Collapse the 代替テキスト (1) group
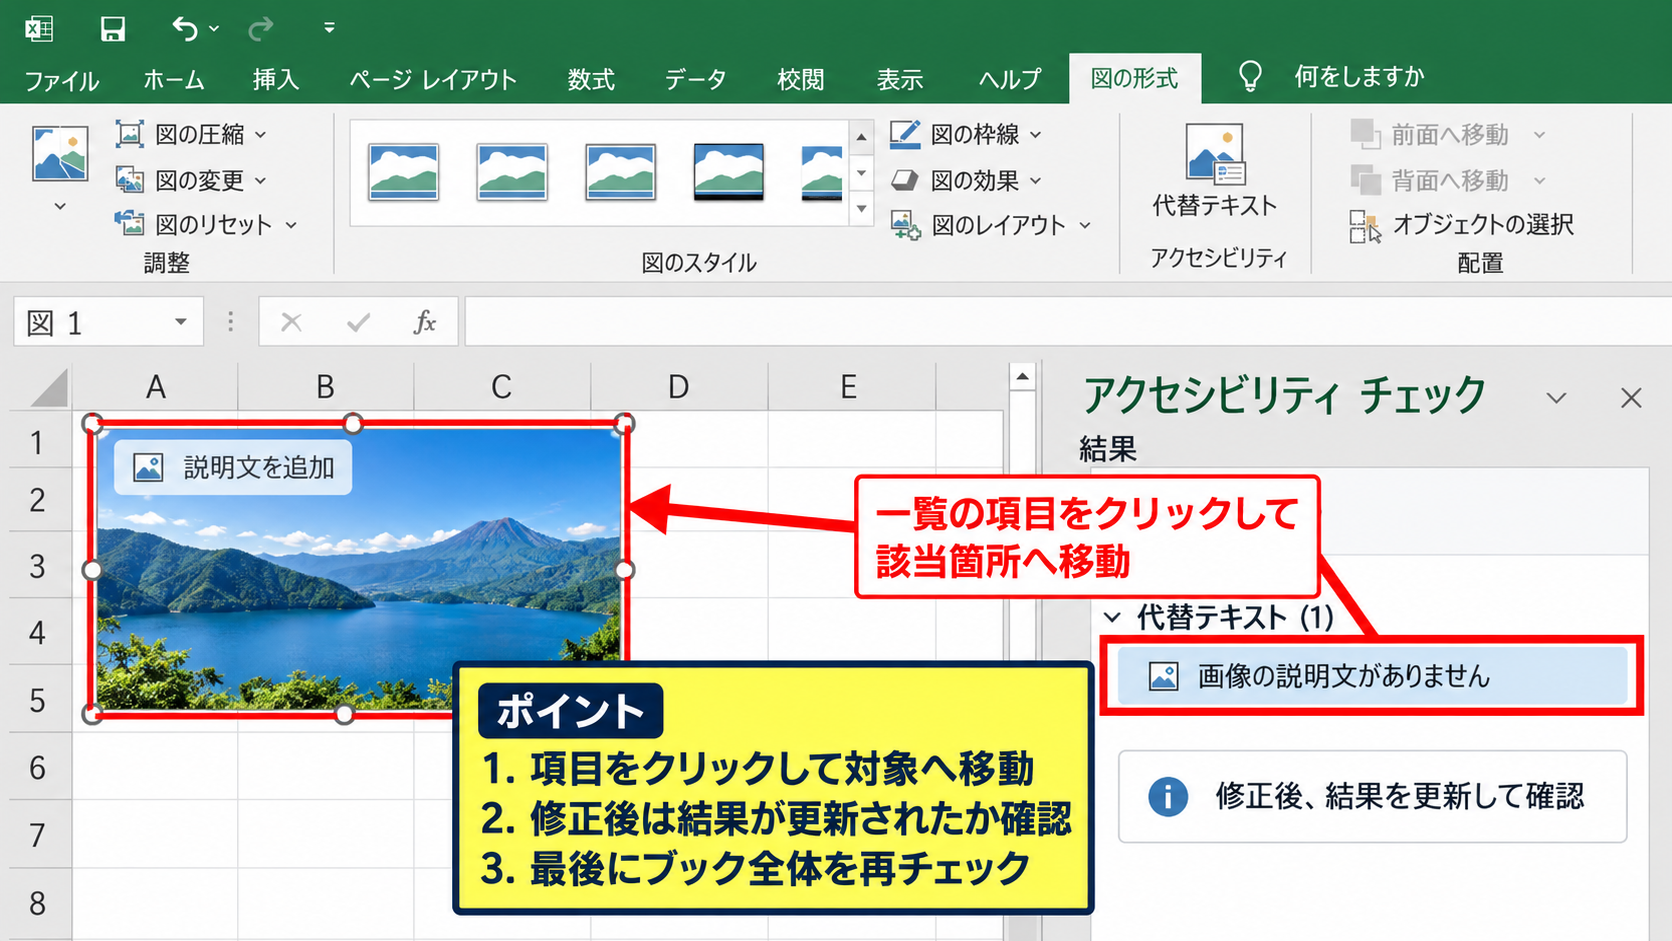 pyautogui.click(x=1112, y=617)
